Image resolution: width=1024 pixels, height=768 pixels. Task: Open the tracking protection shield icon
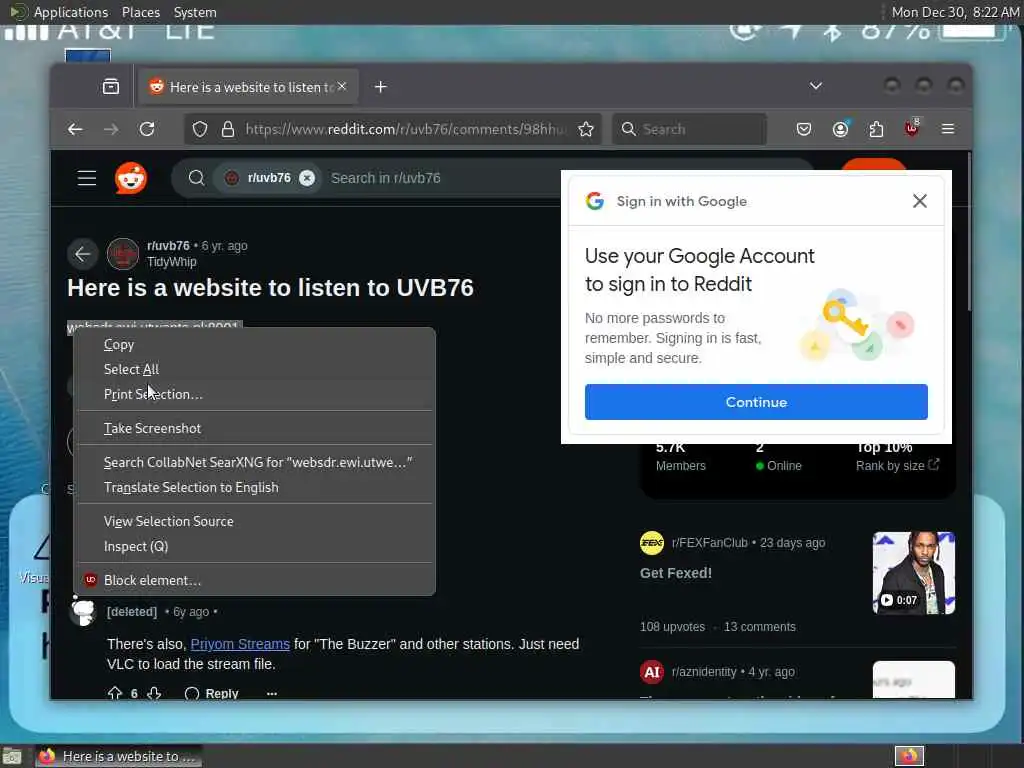[x=200, y=129]
